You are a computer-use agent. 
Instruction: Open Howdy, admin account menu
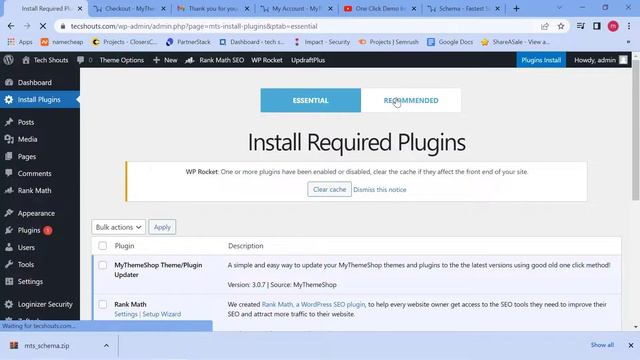pyautogui.click(x=600, y=60)
